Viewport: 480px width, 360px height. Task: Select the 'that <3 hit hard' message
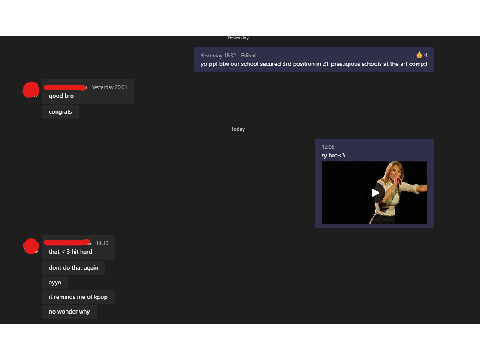[78, 248]
